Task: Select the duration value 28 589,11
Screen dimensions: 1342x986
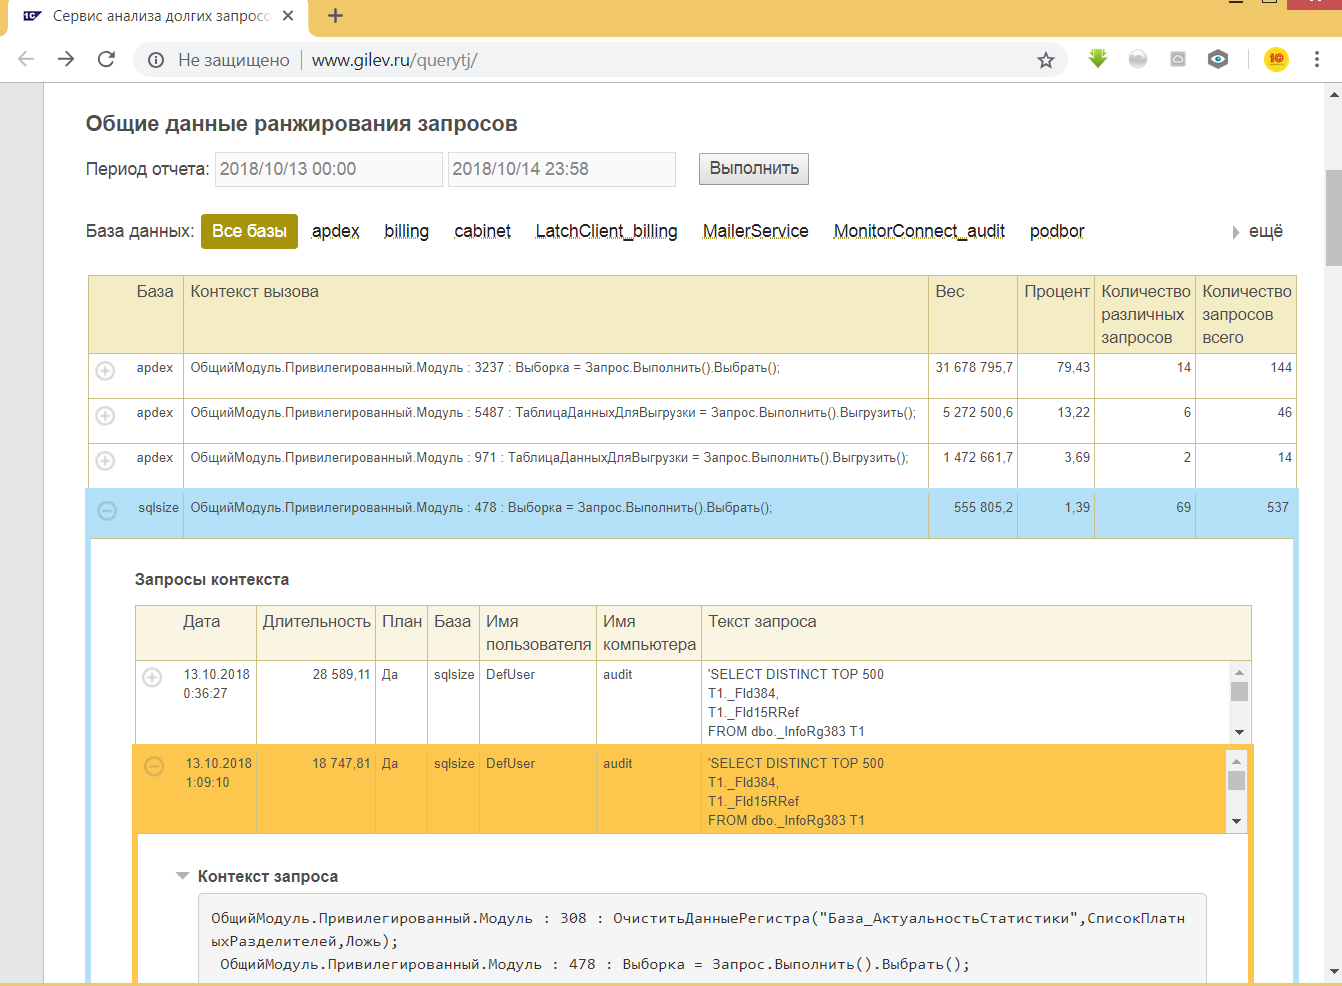Action: [x=342, y=674]
